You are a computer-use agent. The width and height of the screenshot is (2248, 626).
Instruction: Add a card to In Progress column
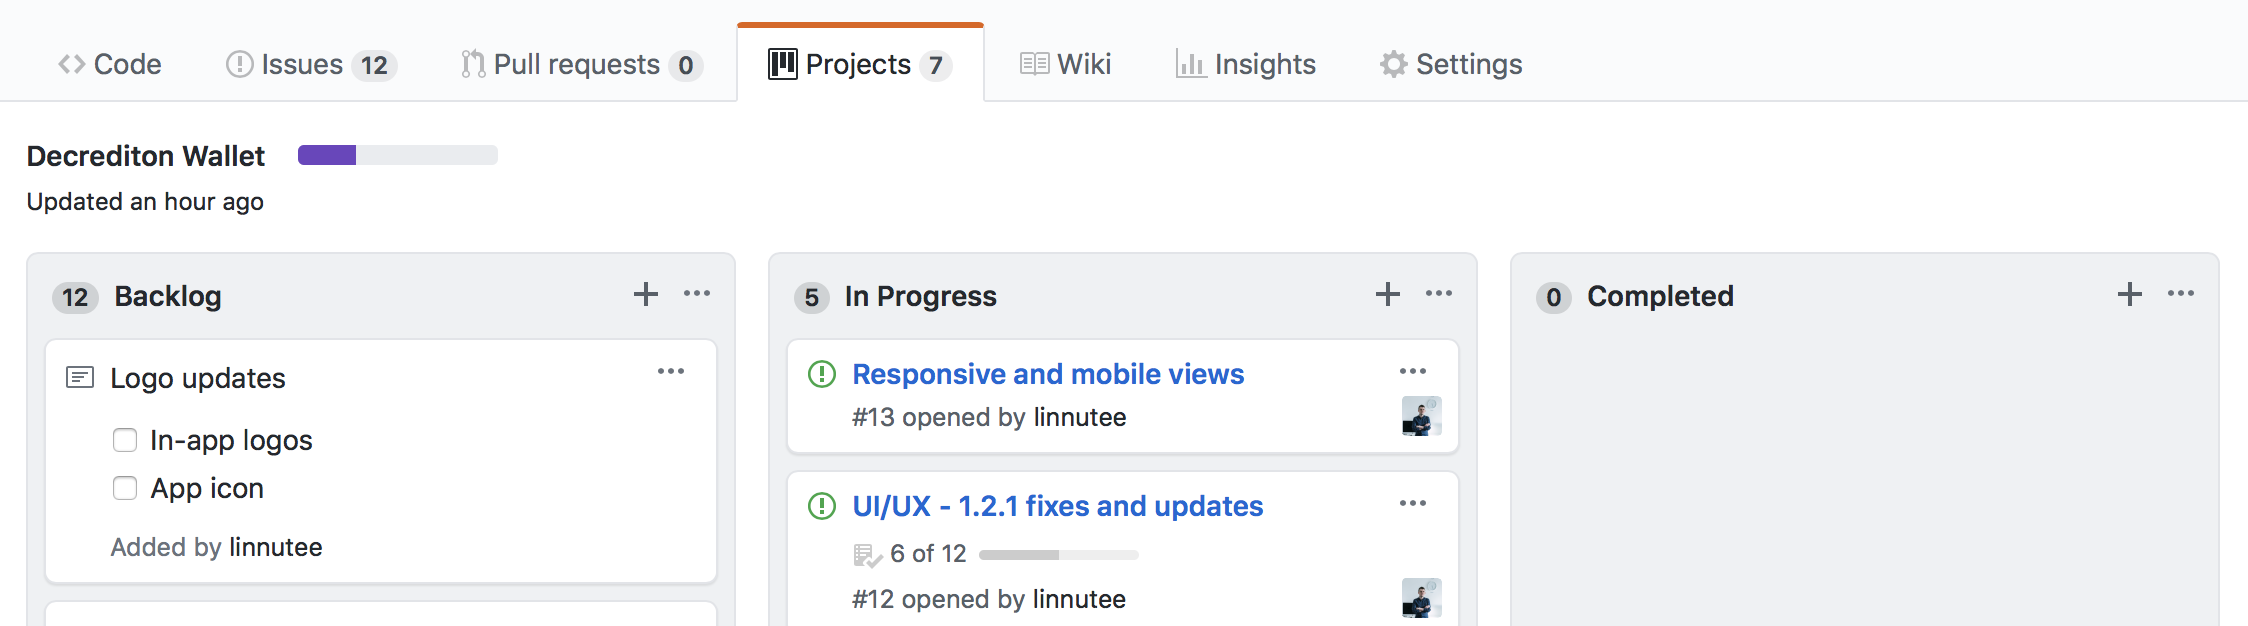[1388, 294]
